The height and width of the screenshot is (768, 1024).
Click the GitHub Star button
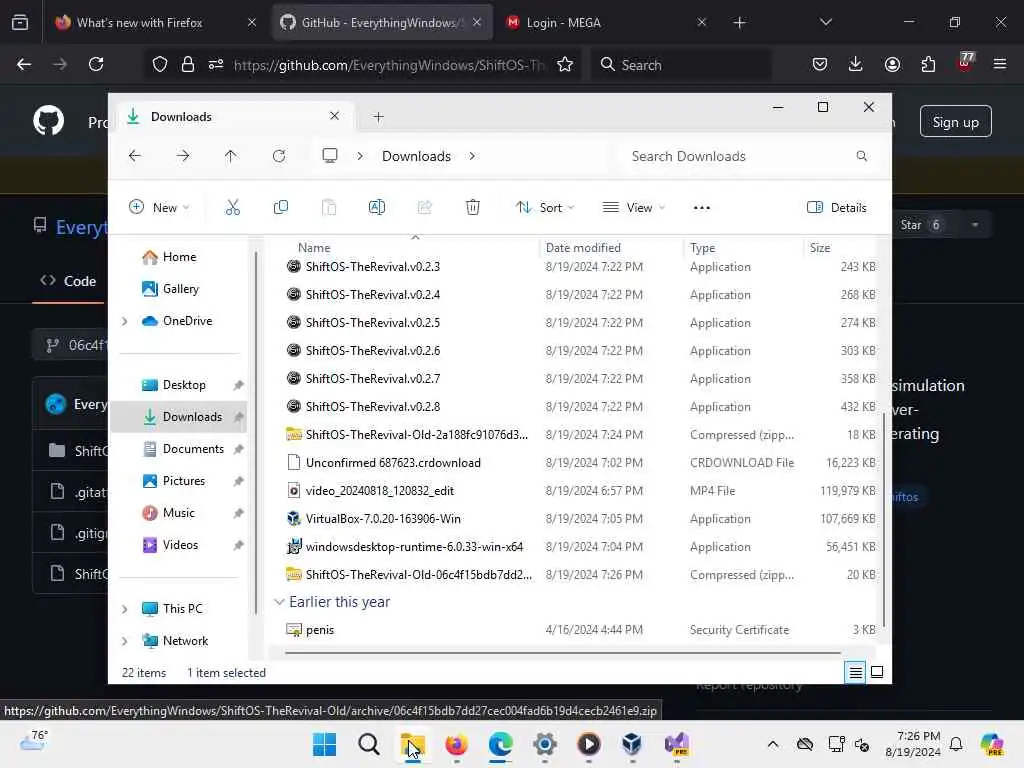coord(920,225)
